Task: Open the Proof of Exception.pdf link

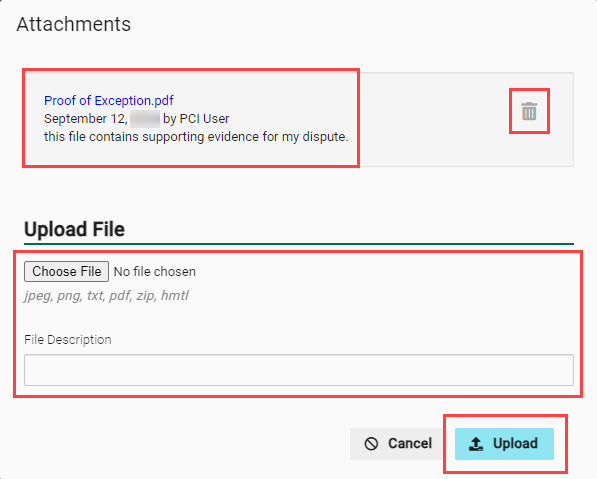Action: 109,101
